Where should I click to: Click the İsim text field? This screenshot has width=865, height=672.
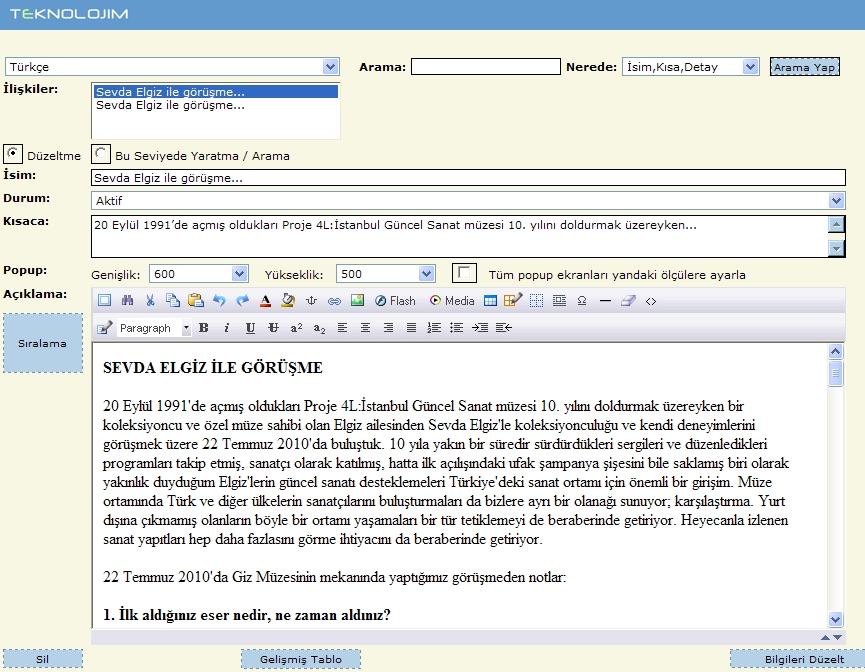(x=468, y=178)
